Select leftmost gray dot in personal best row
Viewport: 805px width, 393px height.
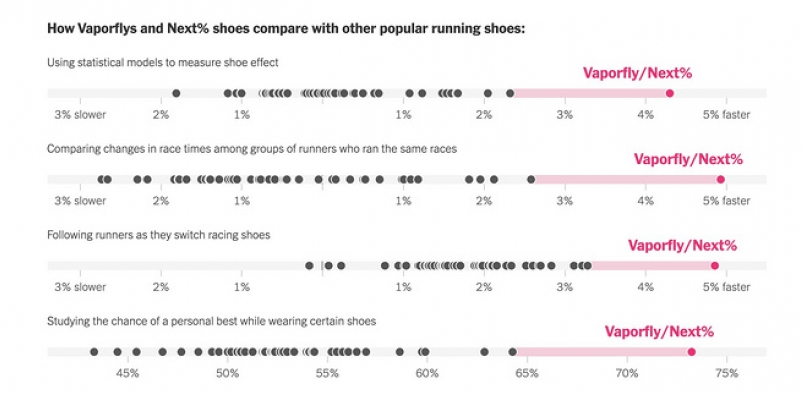tap(94, 352)
